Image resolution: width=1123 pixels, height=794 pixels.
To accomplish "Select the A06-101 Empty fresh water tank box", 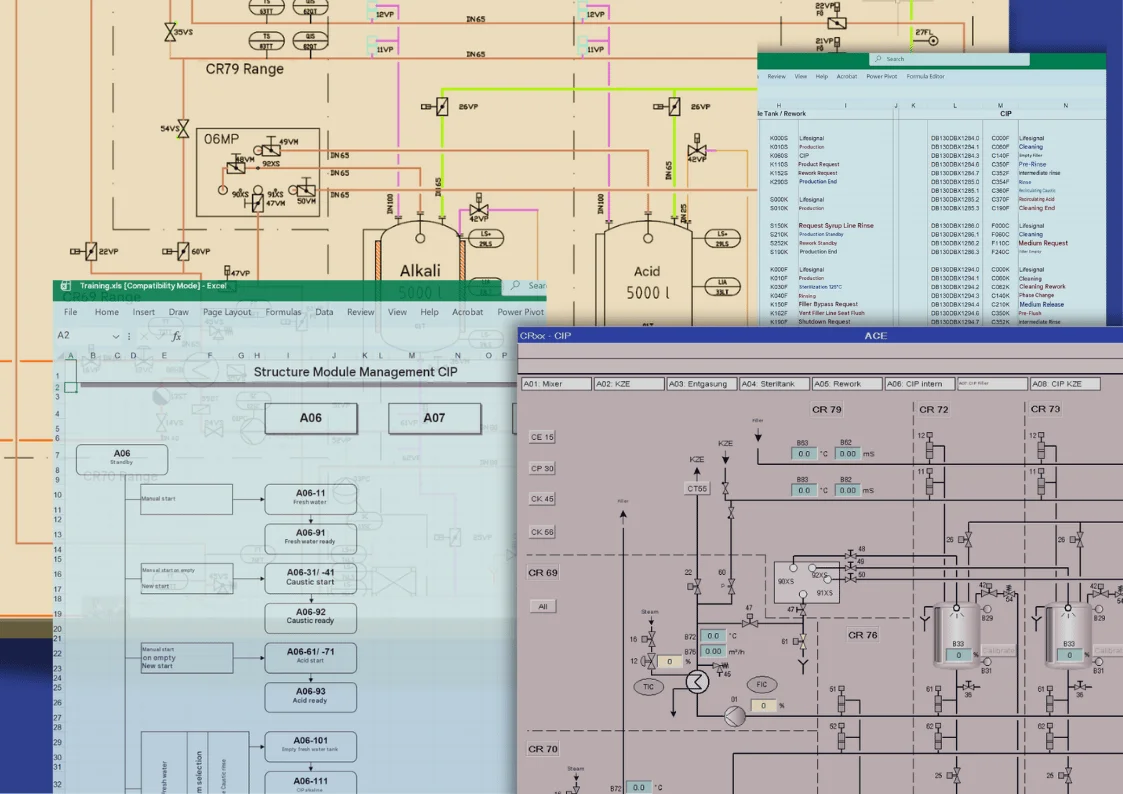I will pyautogui.click(x=310, y=745).
